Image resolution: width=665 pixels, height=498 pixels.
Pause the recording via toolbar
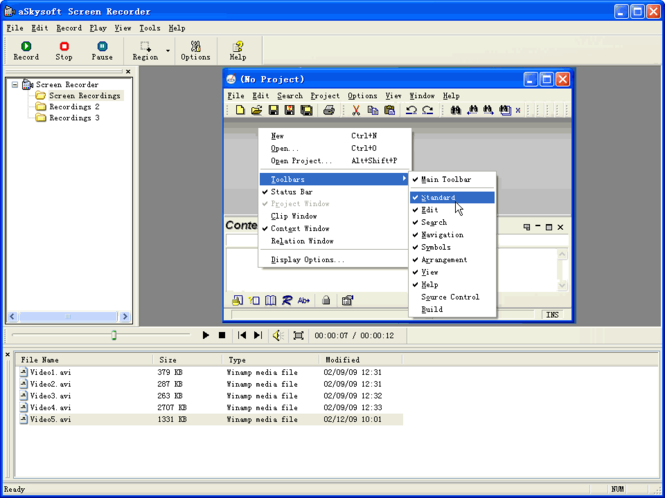102,51
